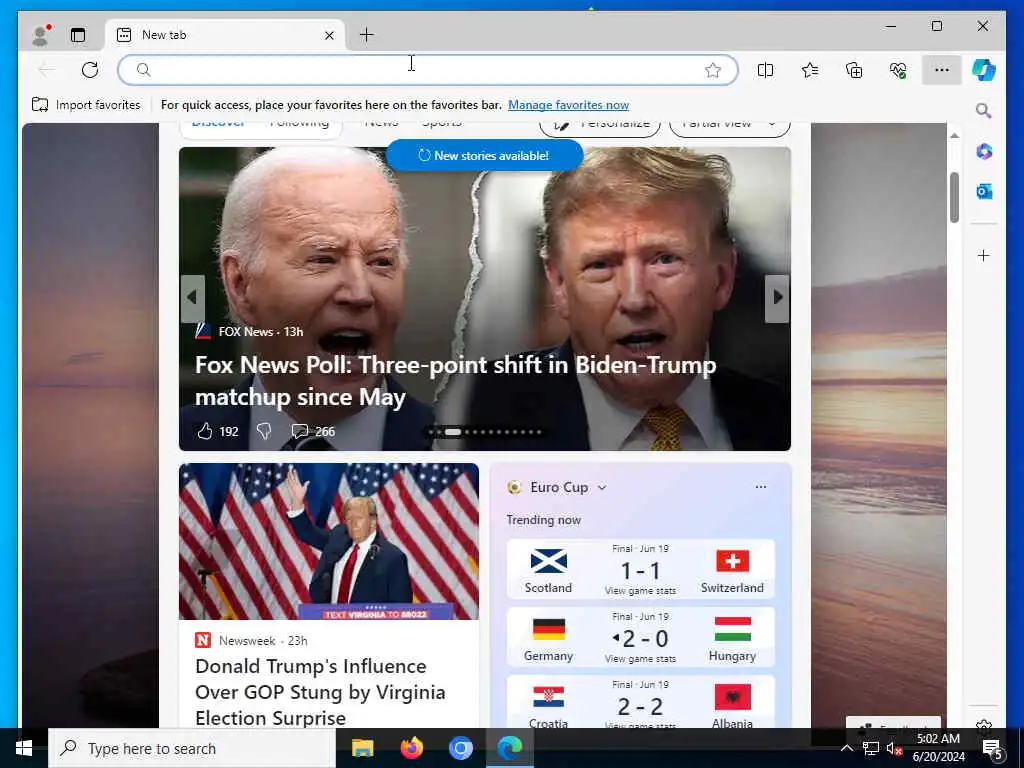Open Scotland vs Switzerland match
This screenshot has height=768, width=1024.
pos(641,569)
